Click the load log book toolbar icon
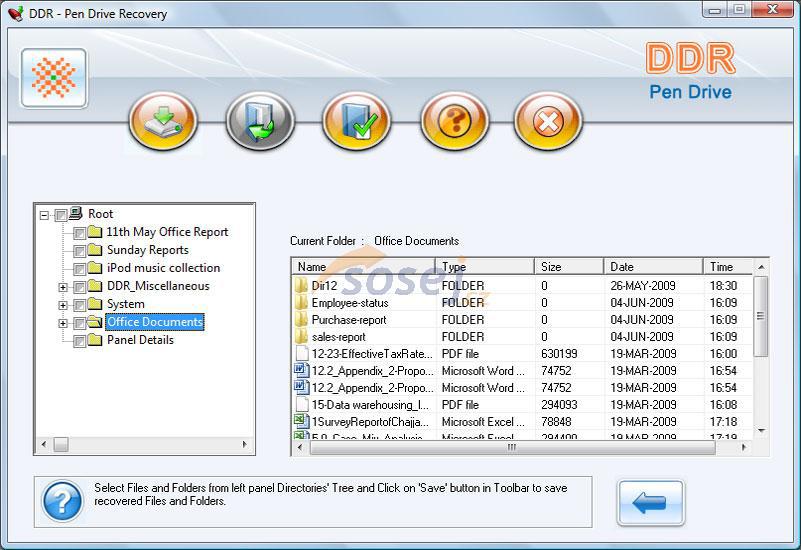Viewport: 801px width, 550px height. point(260,121)
